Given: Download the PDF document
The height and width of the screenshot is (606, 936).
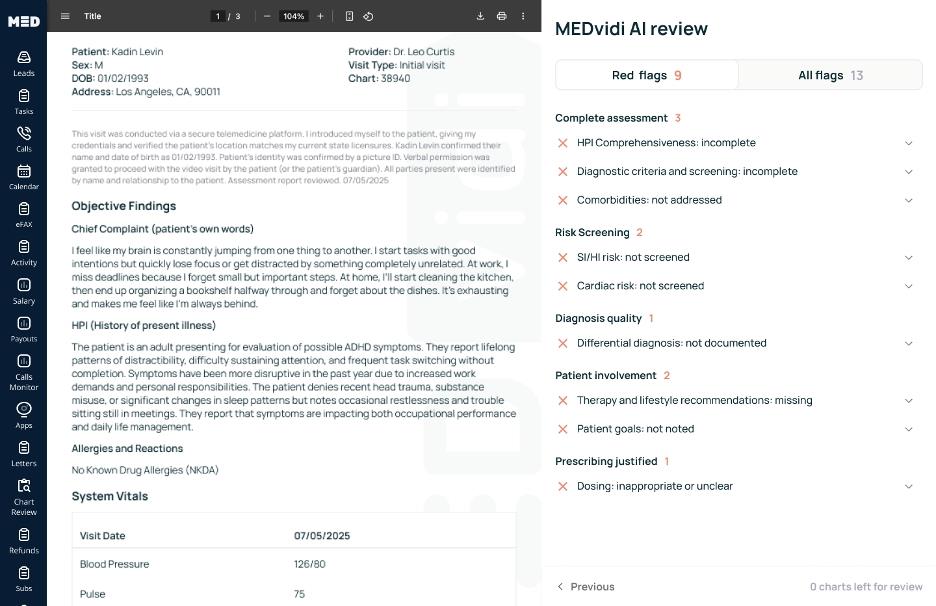Looking at the screenshot, I should coord(480,16).
